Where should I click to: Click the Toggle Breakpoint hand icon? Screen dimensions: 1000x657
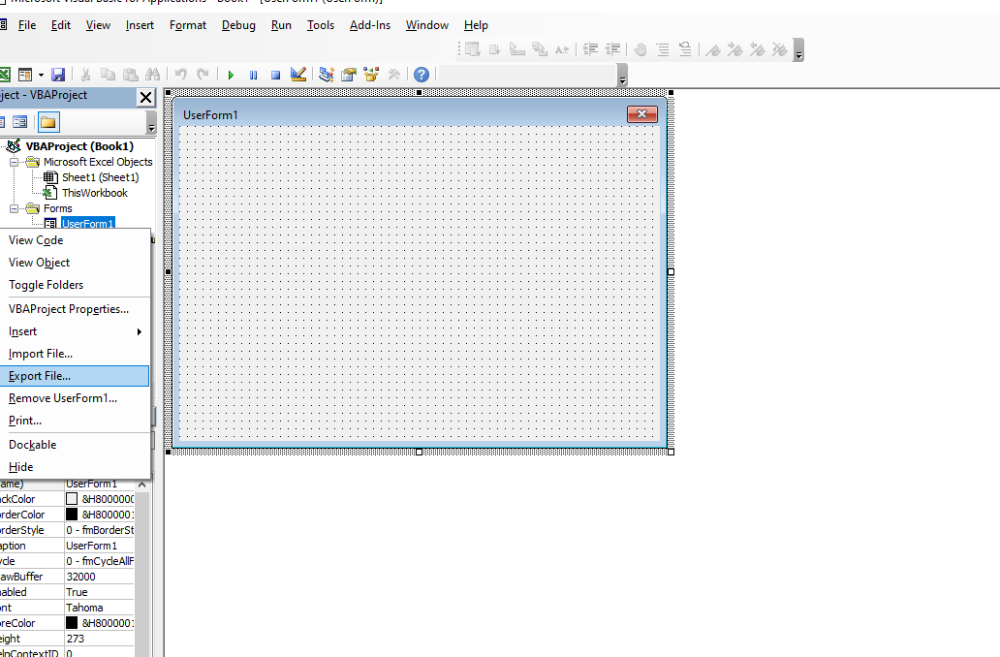pos(640,49)
